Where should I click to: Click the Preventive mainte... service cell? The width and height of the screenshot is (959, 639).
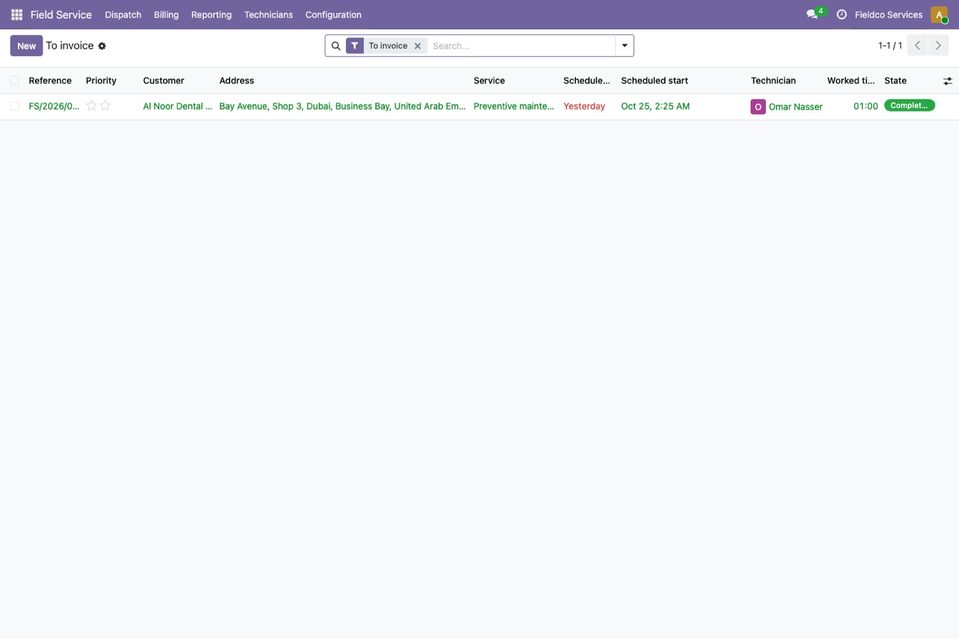coord(514,106)
